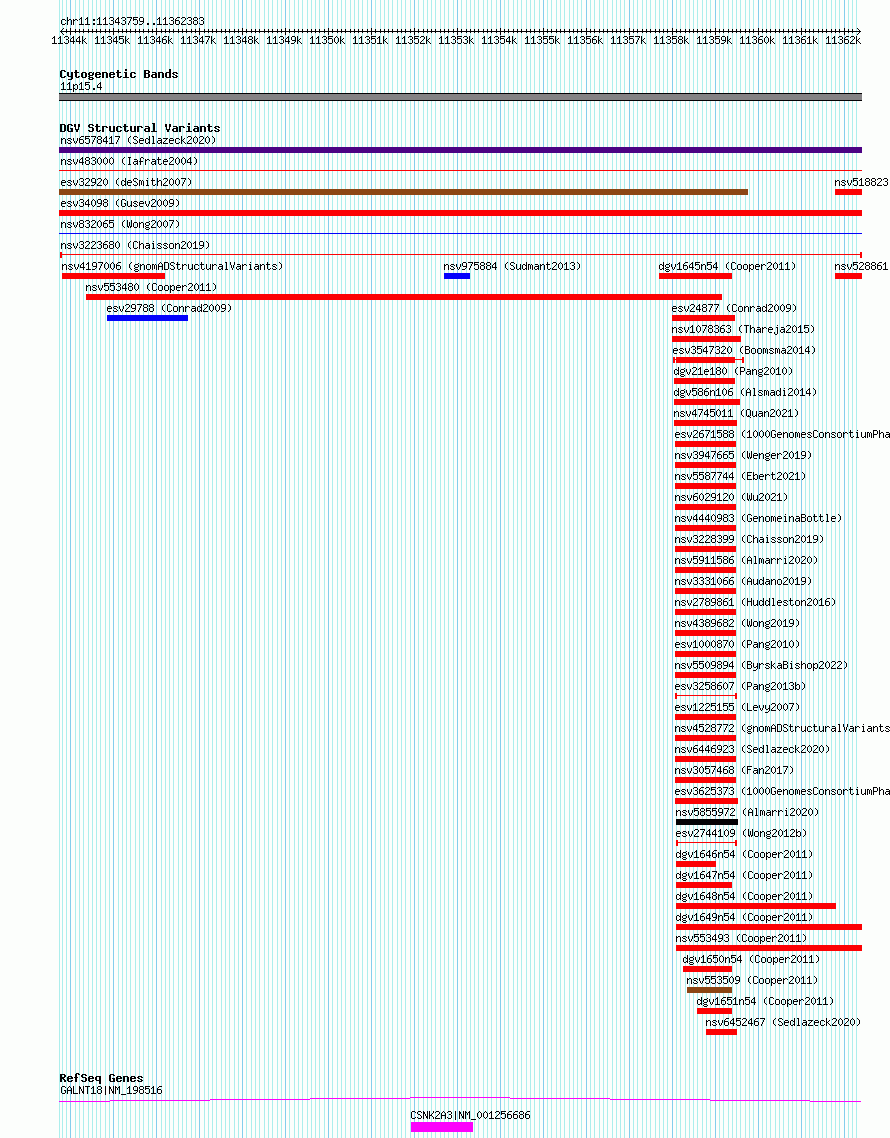The image size is (890, 1138).
Task: Select nsv3223680 (Chaisson2019) label
Action: (x=135, y=245)
